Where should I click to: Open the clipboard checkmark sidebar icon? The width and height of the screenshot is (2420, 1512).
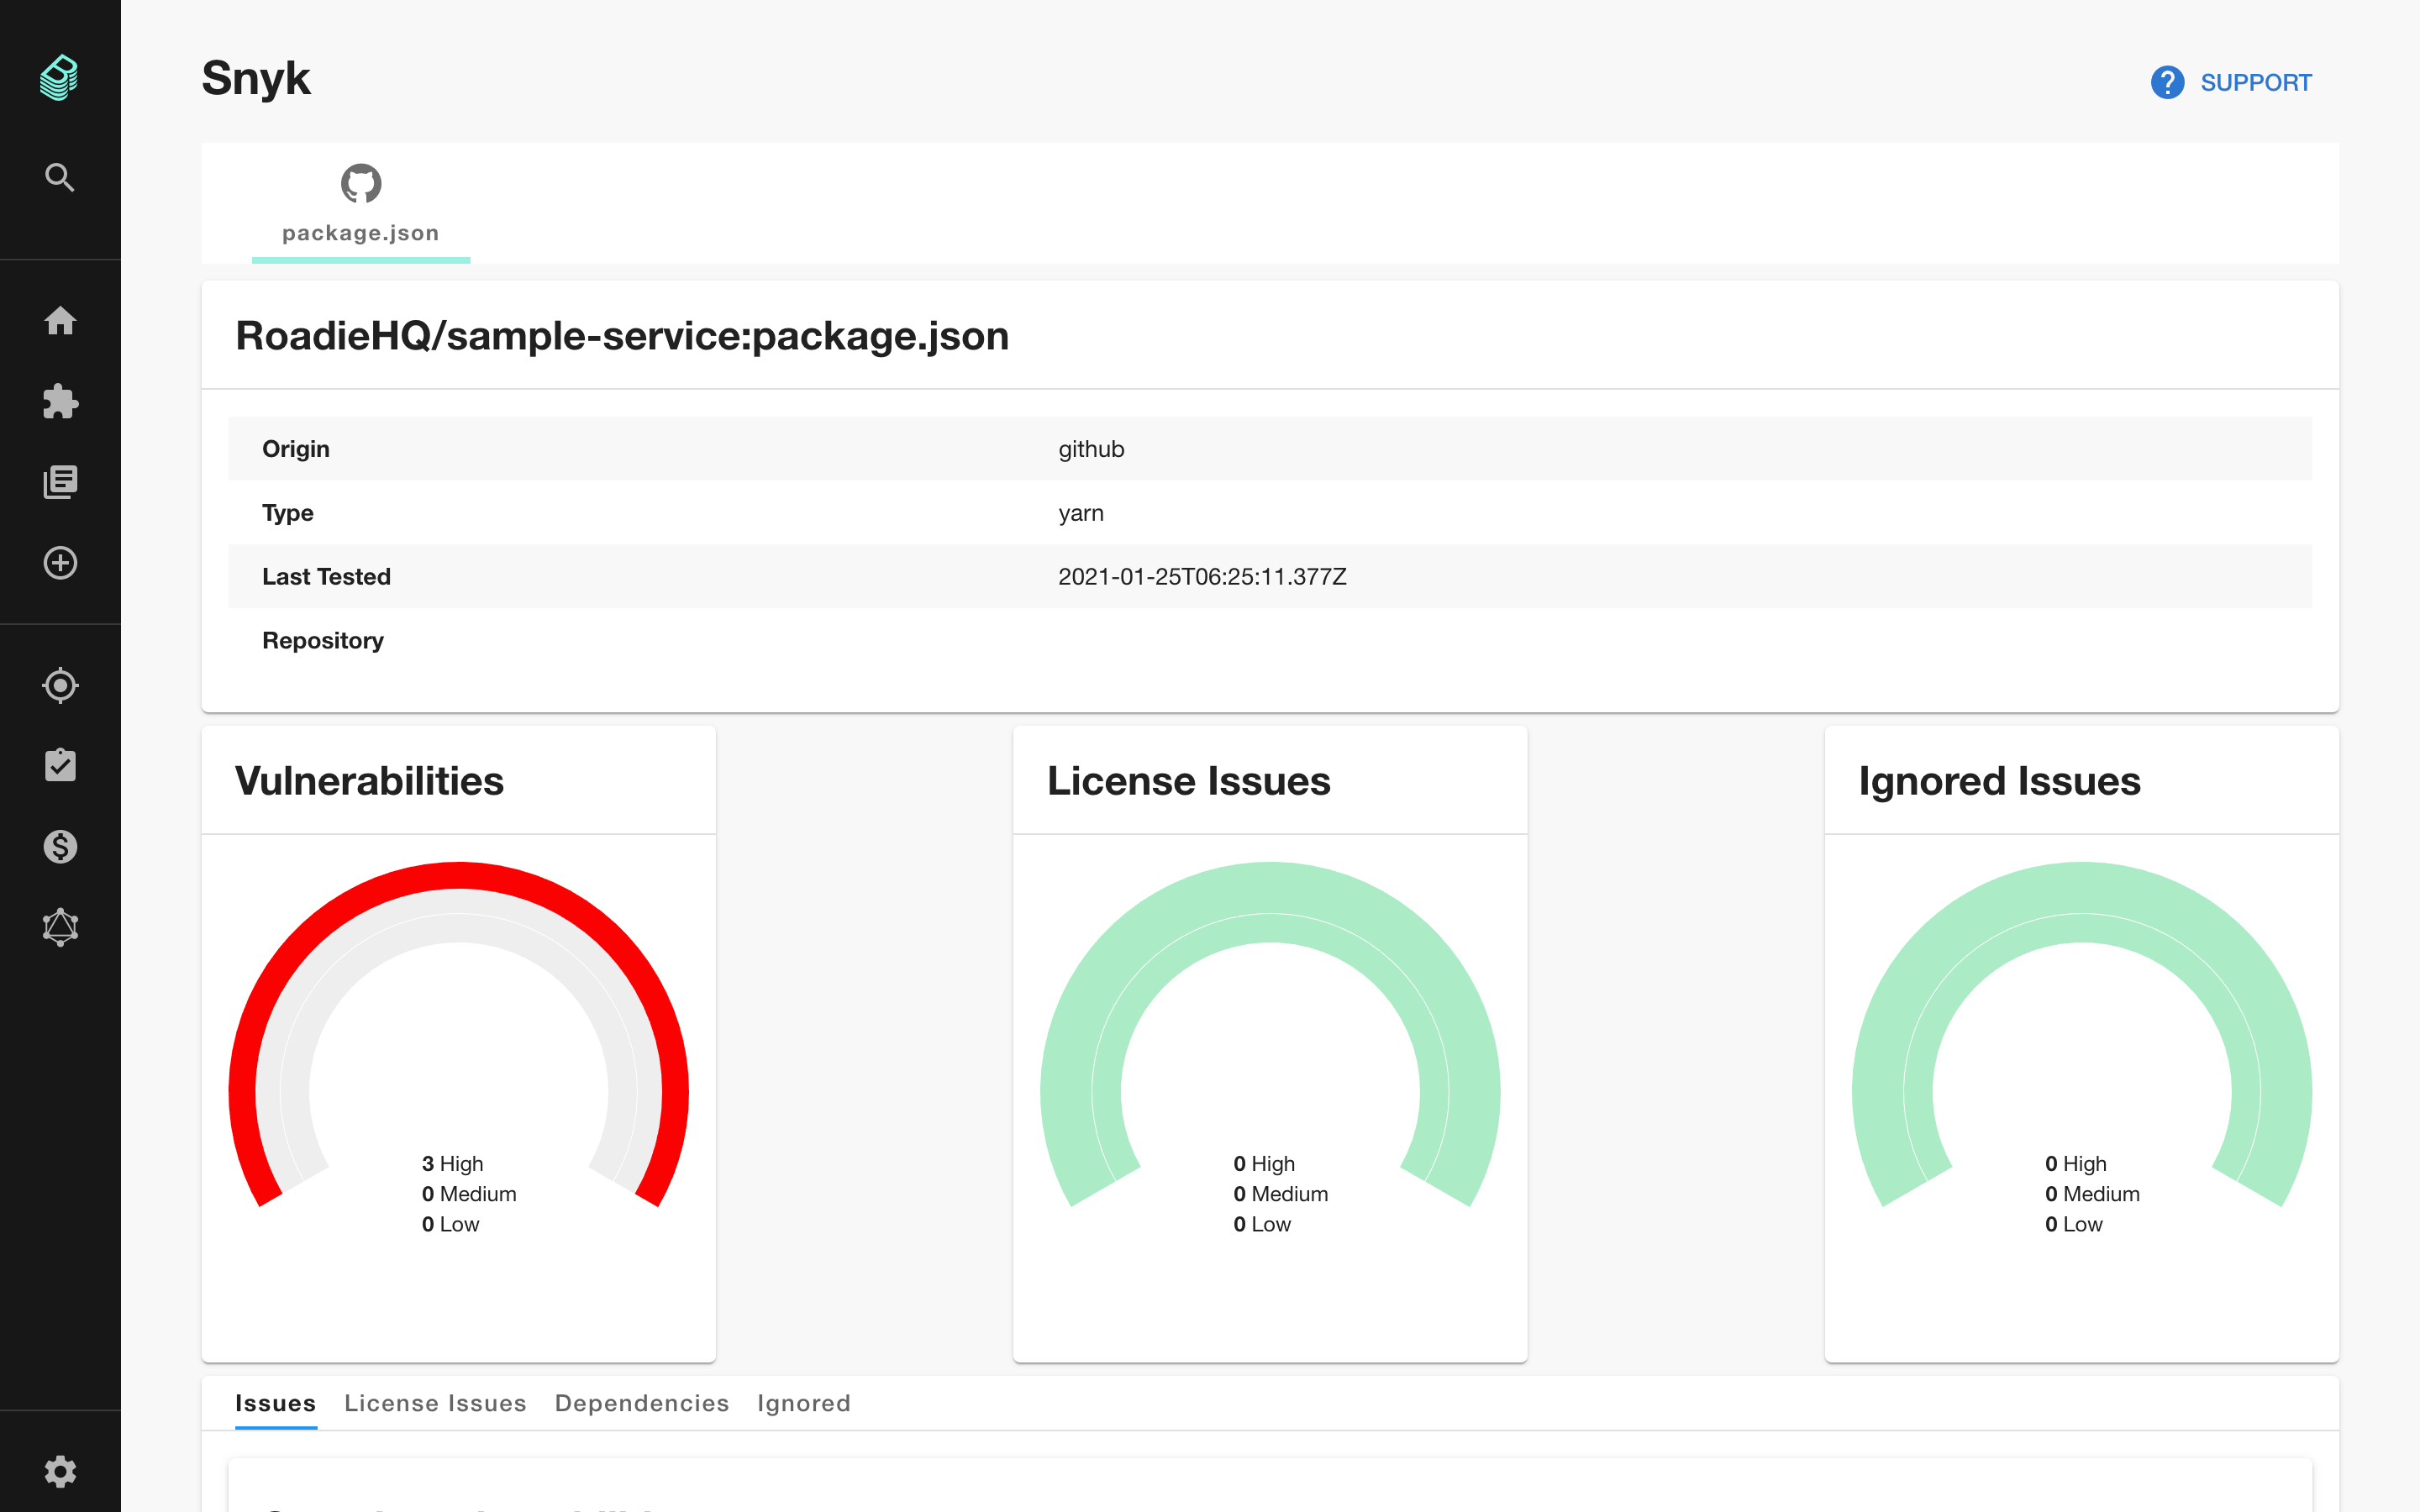60,766
